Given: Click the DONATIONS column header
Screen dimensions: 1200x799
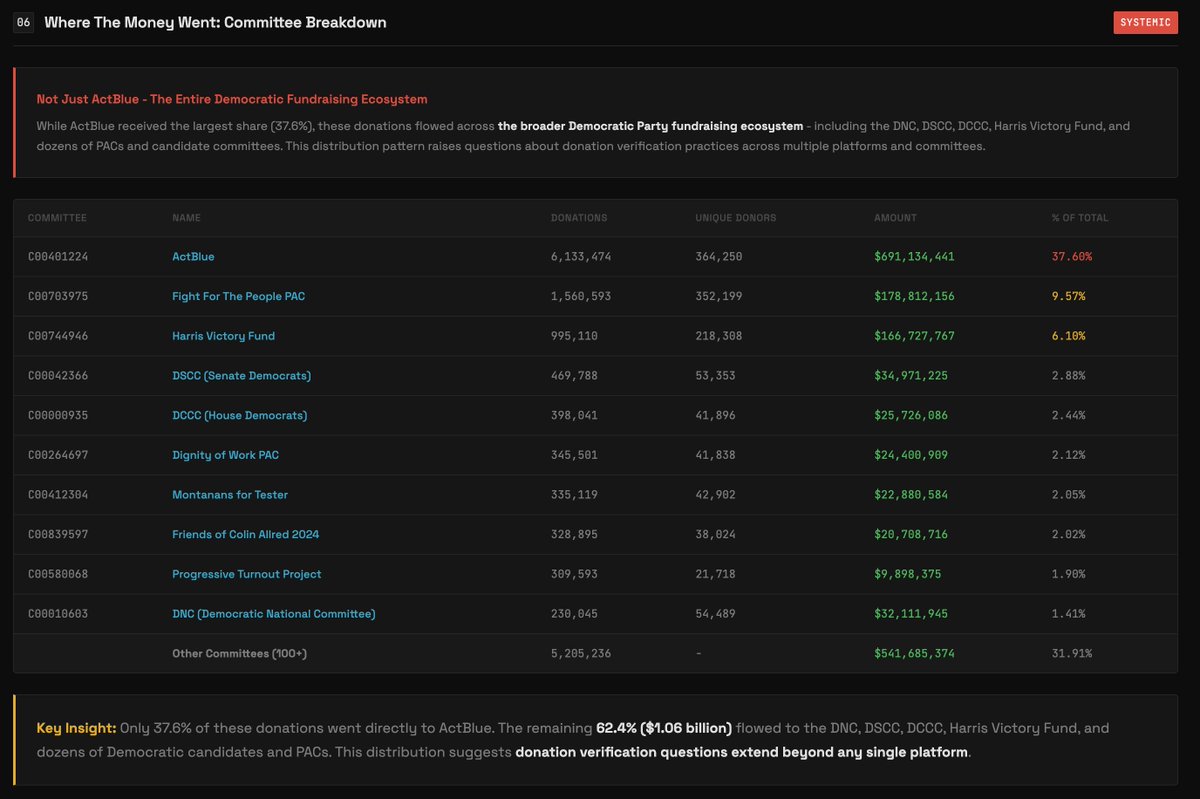Looking at the screenshot, I should tap(579, 218).
